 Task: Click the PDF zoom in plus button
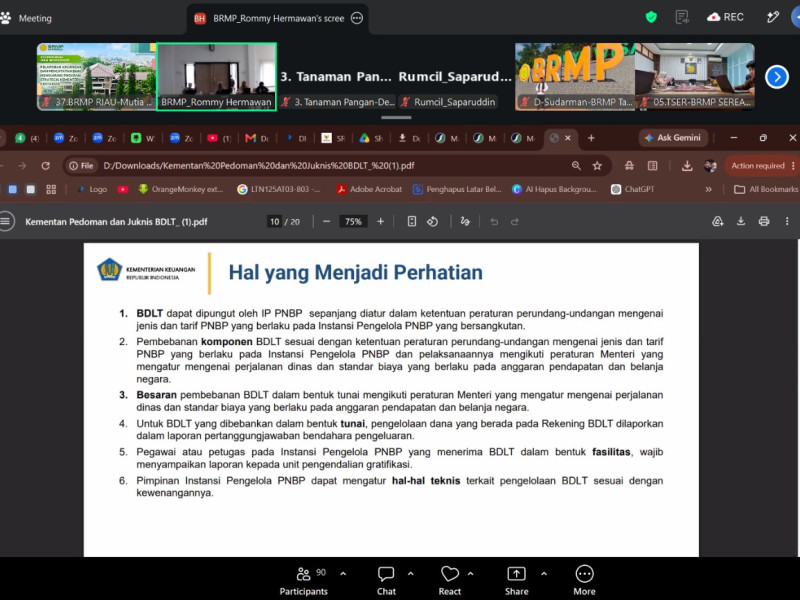tap(380, 221)
